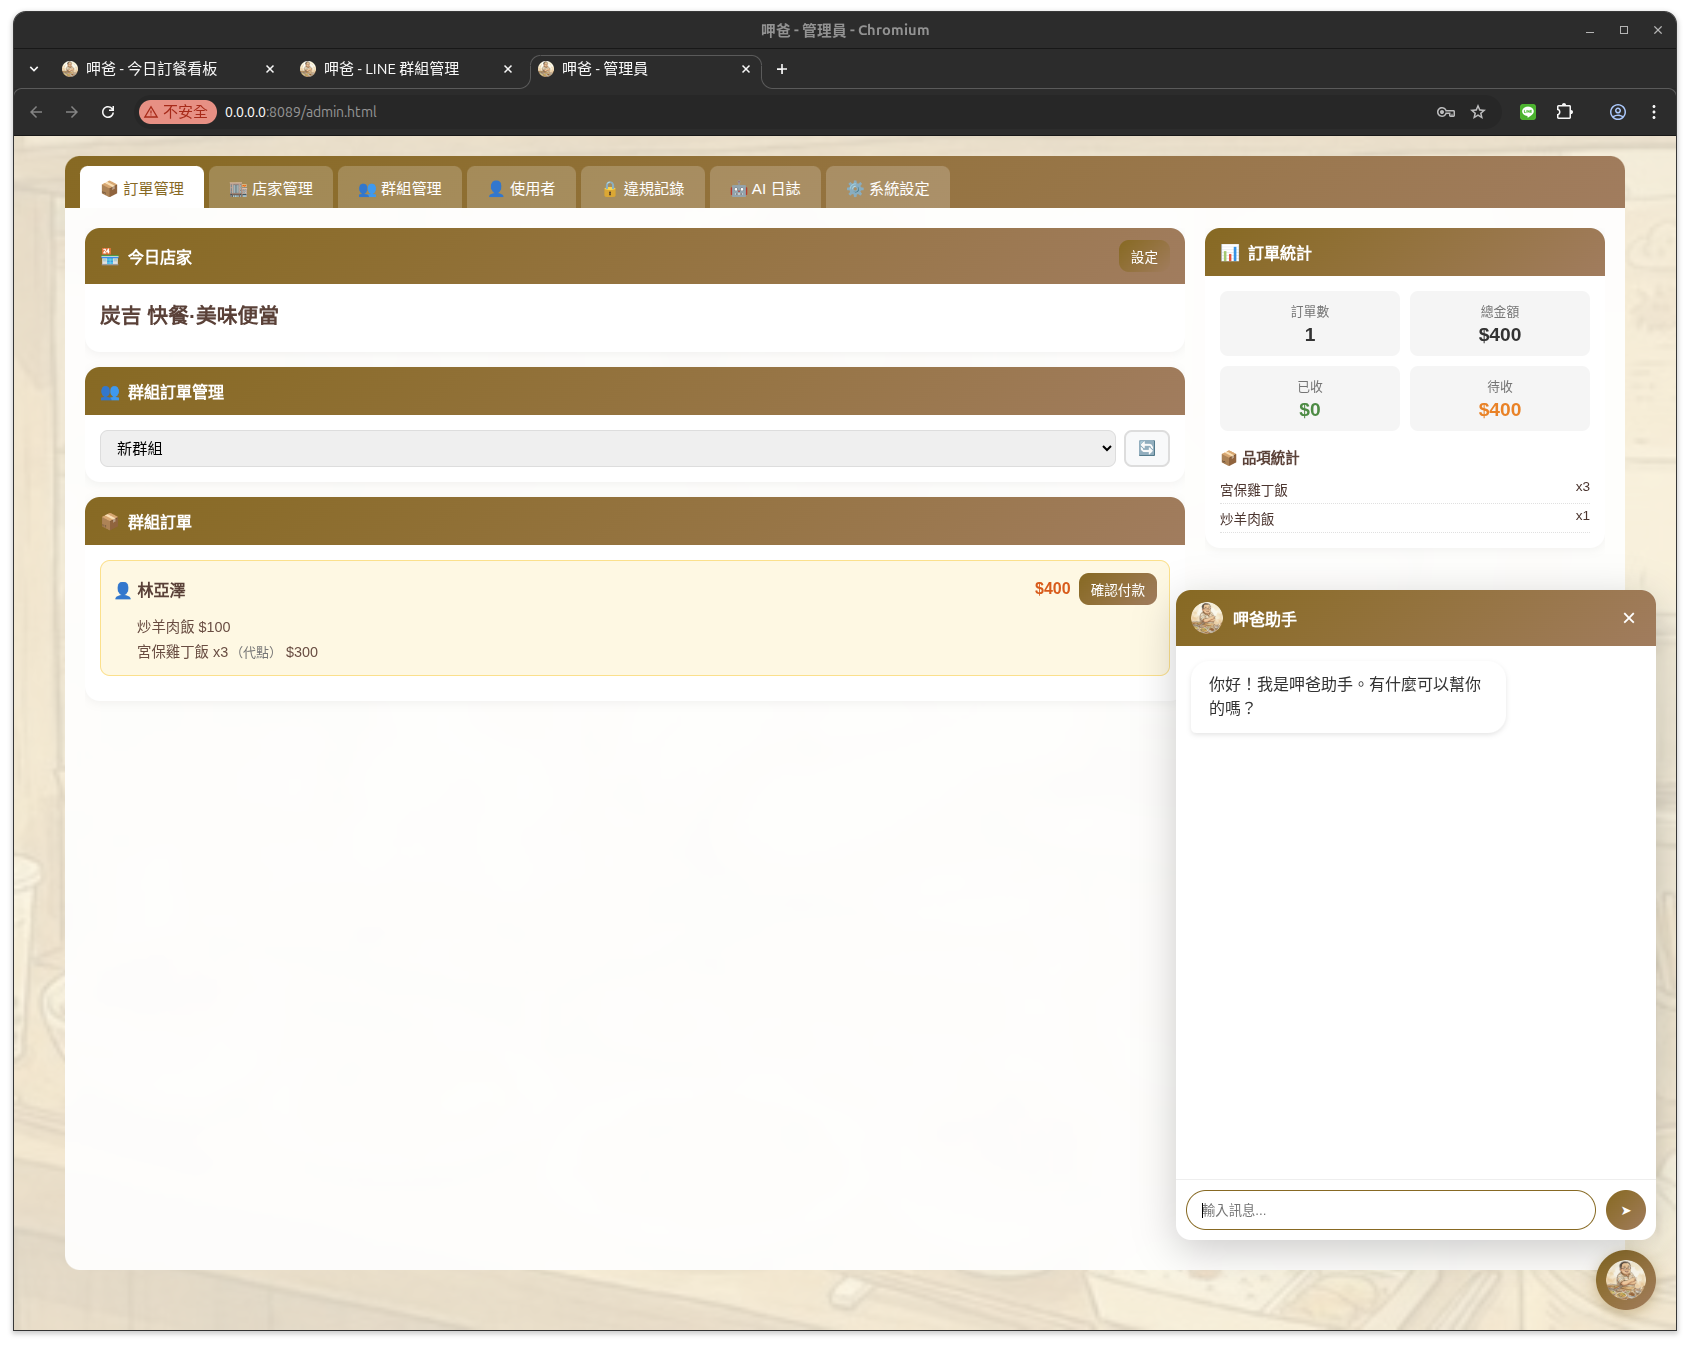1690x1347 pixels.
Task: Go to the AI 日誌 tab
Action: pyautogui.click(x=765, y=189)
